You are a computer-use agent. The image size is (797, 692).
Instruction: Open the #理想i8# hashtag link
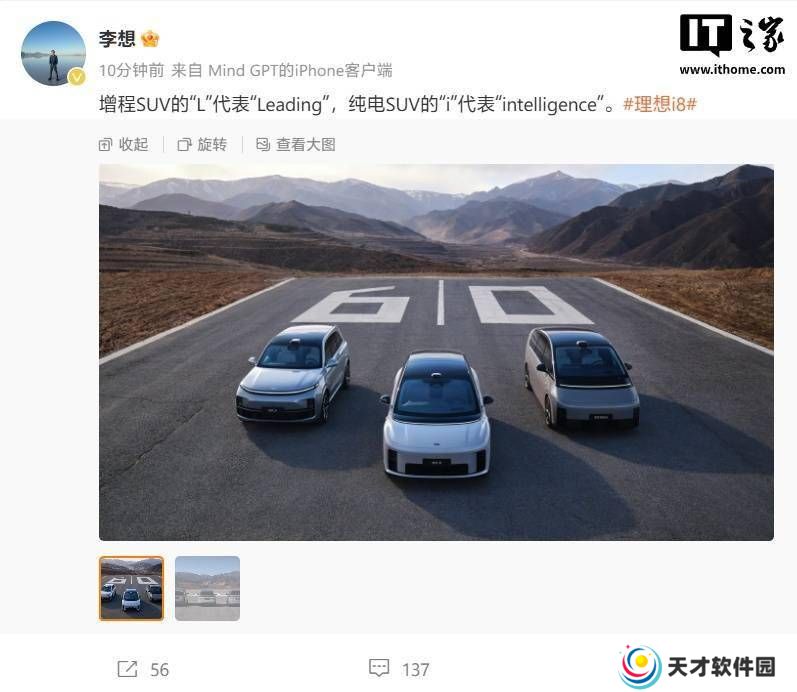[x=660, y=104]
